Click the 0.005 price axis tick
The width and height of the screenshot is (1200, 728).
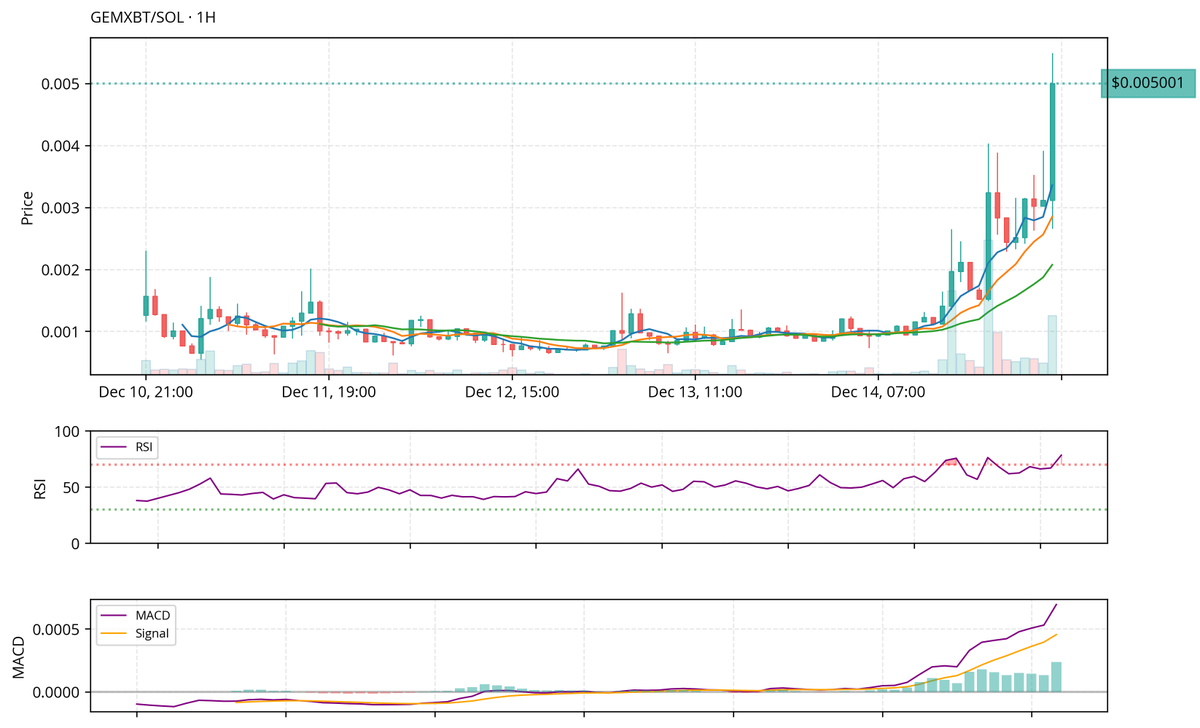tap(59, 84)
